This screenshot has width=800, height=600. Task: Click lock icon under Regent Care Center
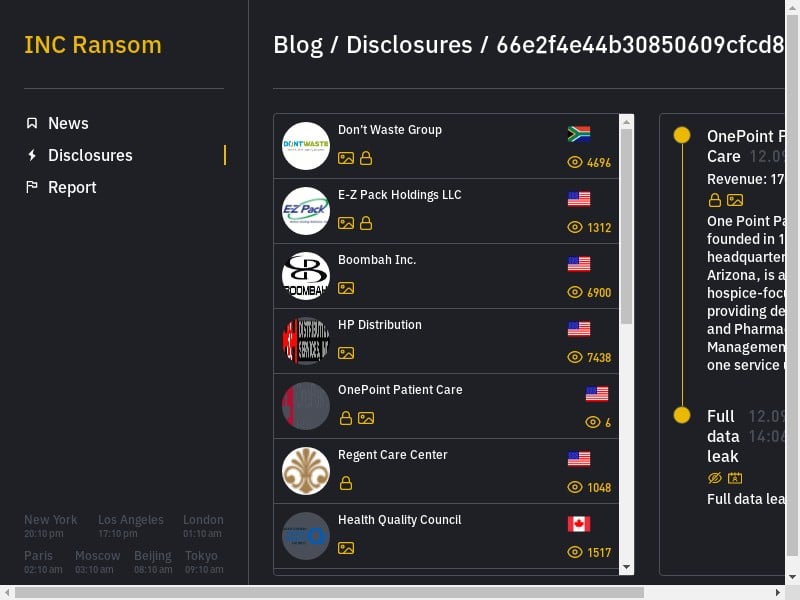(x=346, y=483)
